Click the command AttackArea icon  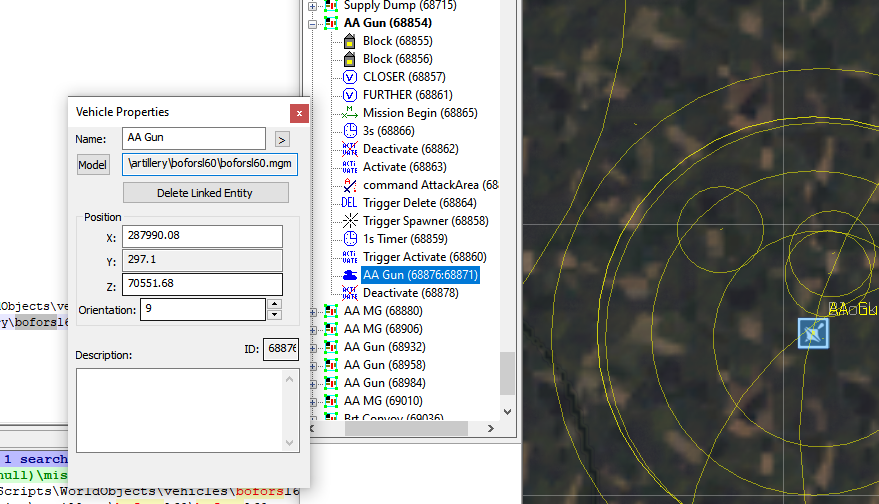tap(350, 185)
